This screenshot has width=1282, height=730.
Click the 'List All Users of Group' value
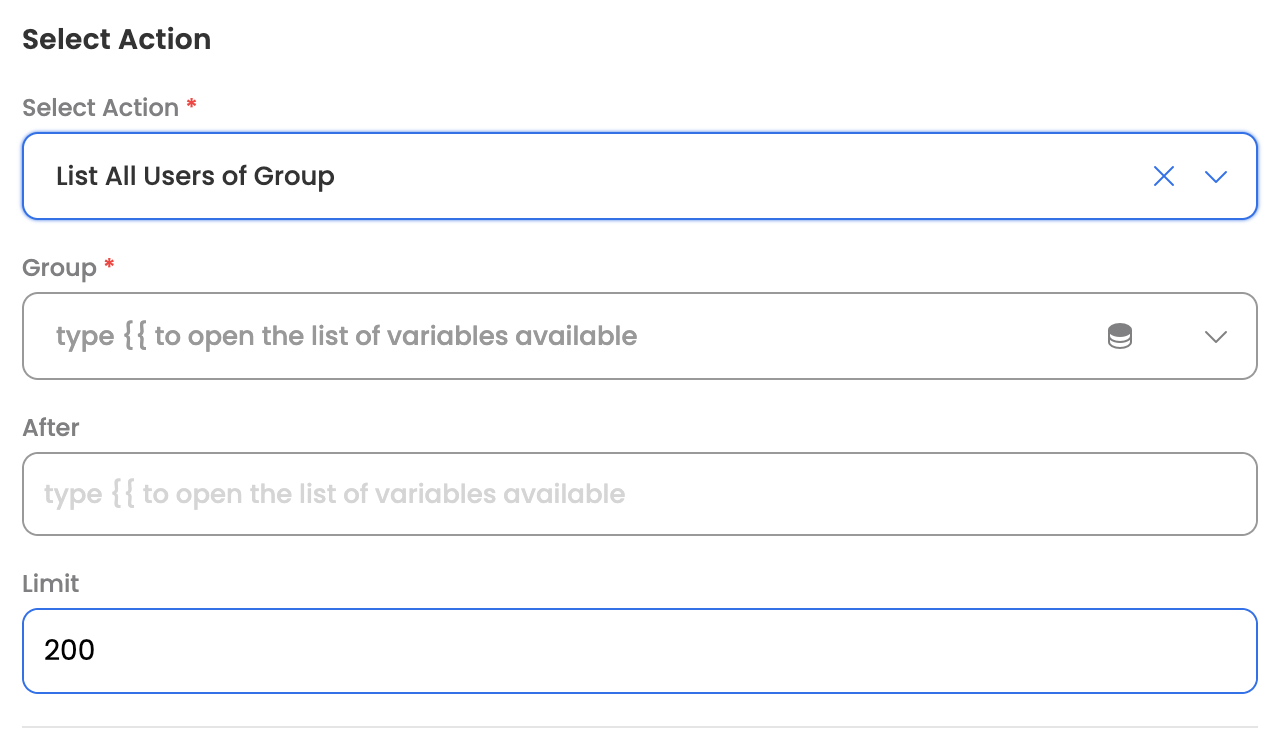pyautogui.click(x=195, y=177)
